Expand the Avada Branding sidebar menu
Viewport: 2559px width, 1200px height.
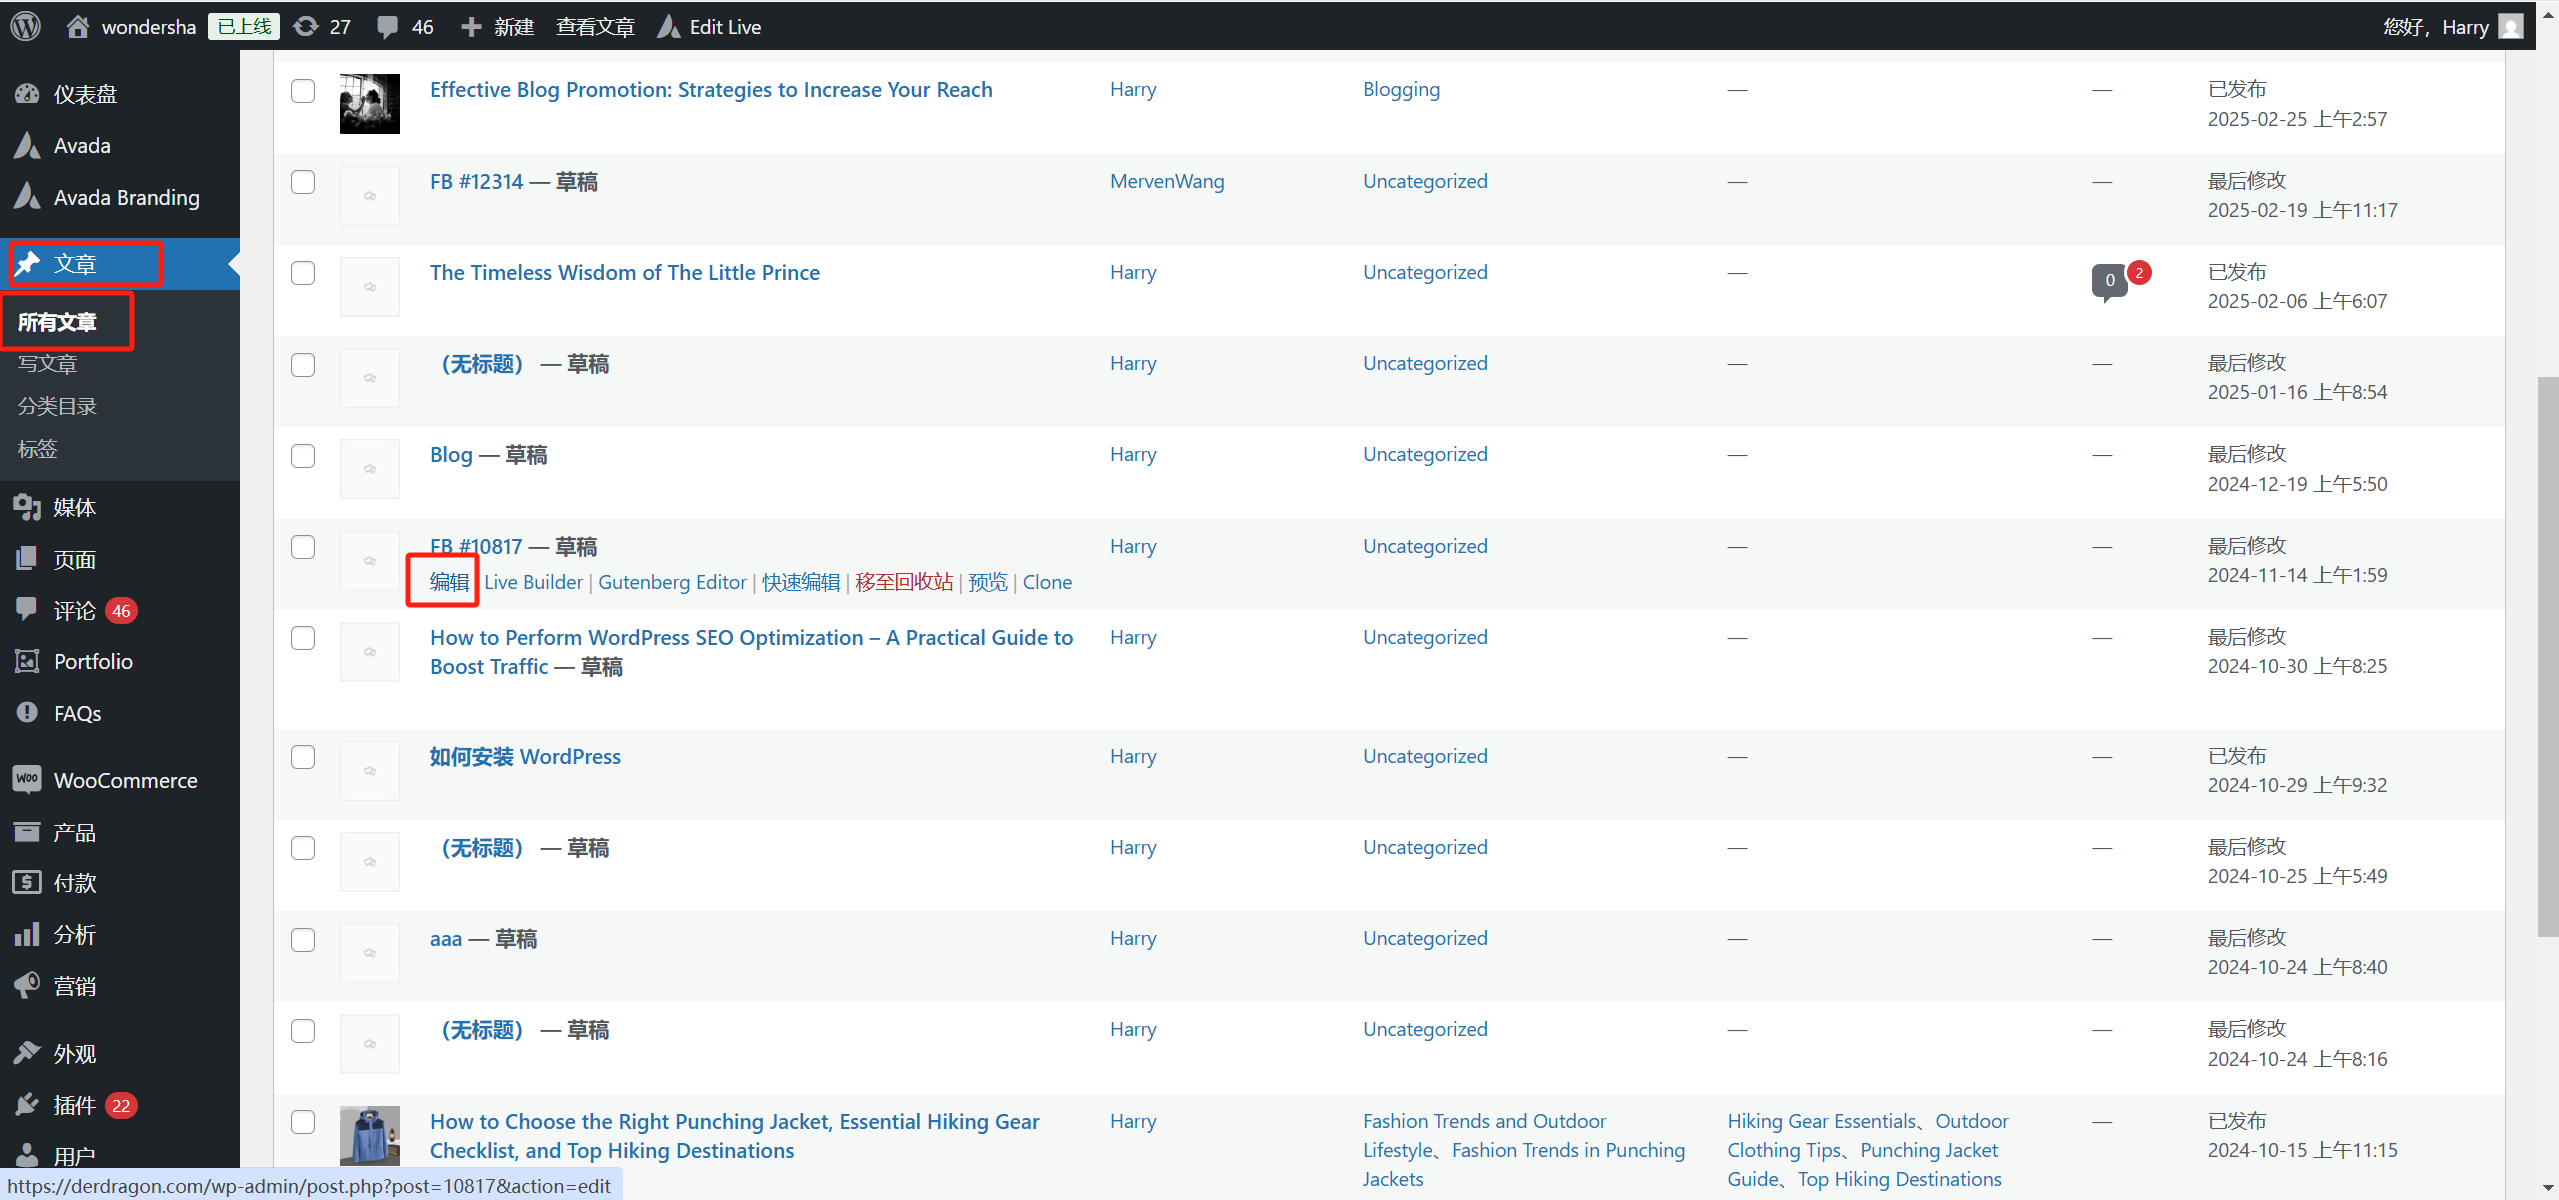click(x=126, y=197)
